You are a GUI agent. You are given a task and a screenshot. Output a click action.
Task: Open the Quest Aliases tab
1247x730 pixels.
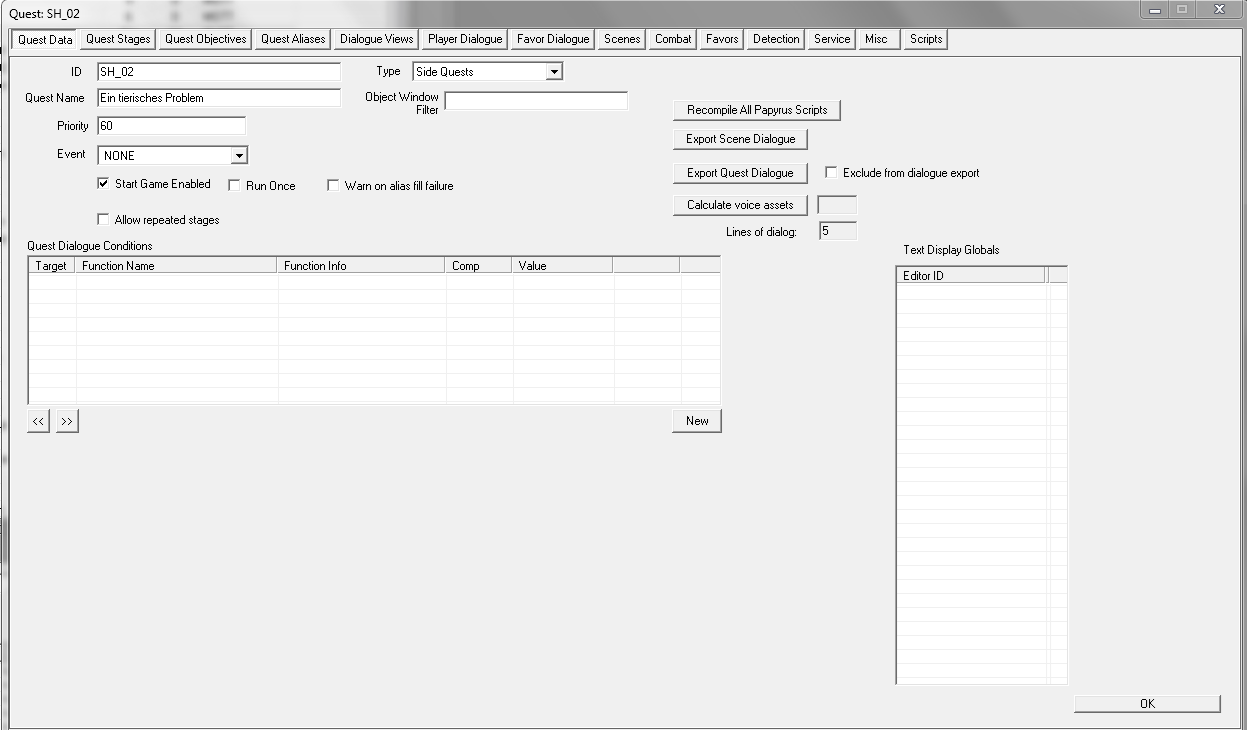[293, 39]
